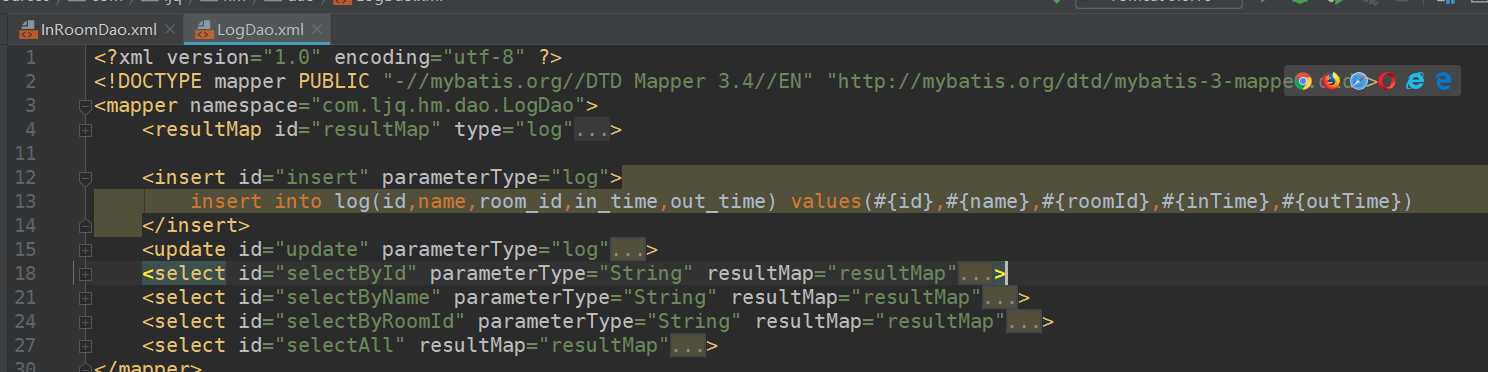
Task: Click line number 1 in the gutter
Action: coord(31,58)
